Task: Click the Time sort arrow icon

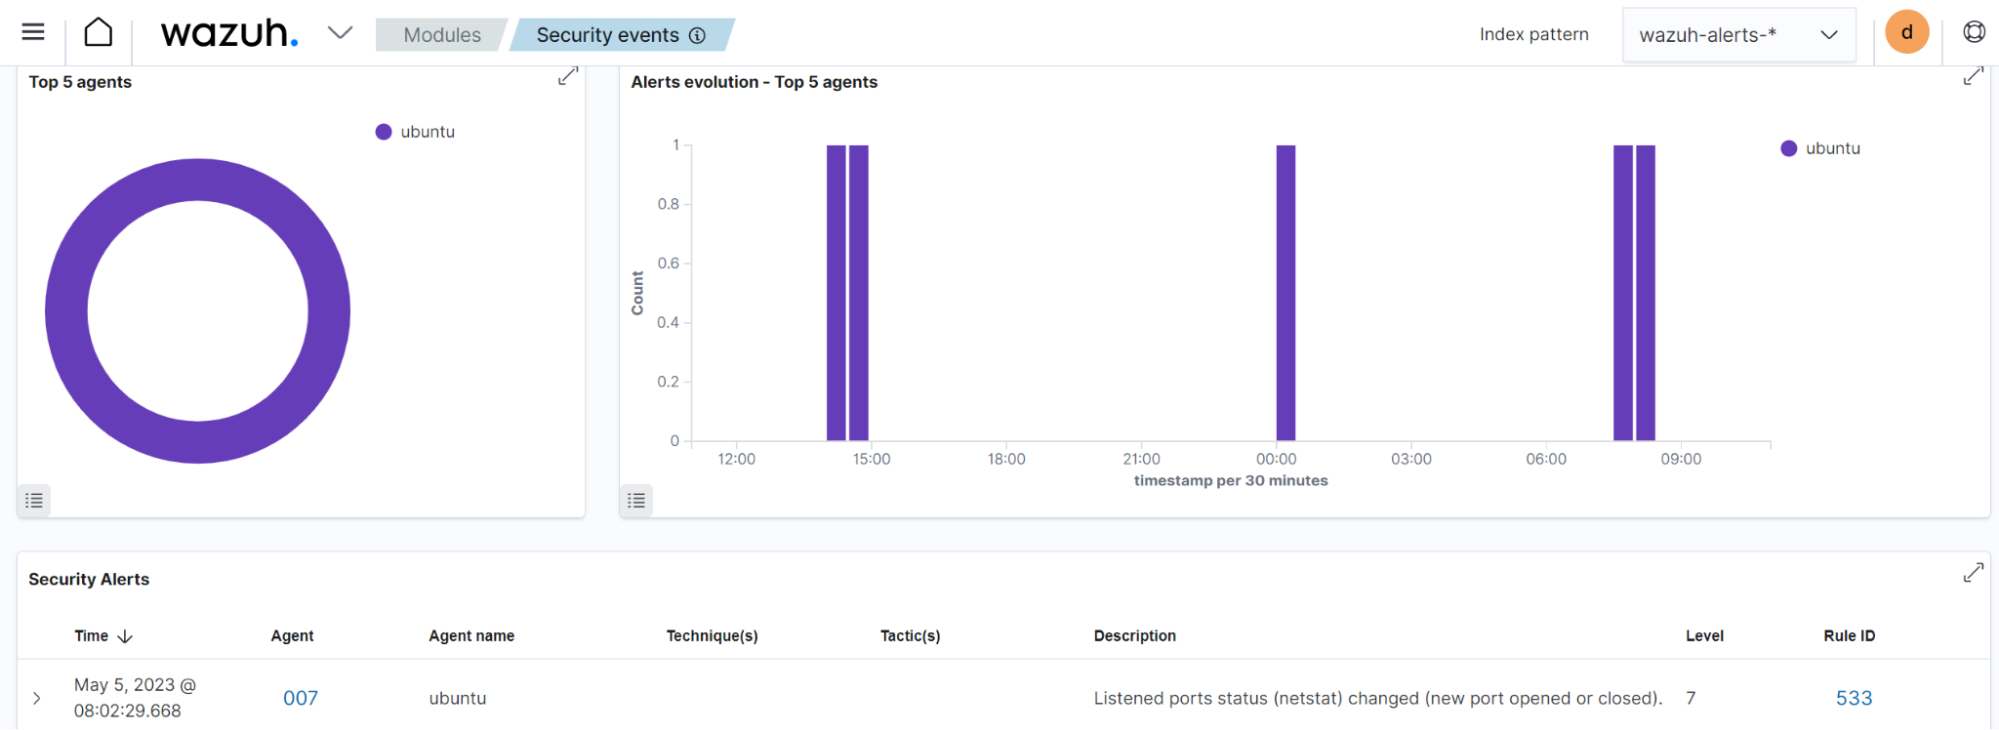Action: tap(125, 637)
